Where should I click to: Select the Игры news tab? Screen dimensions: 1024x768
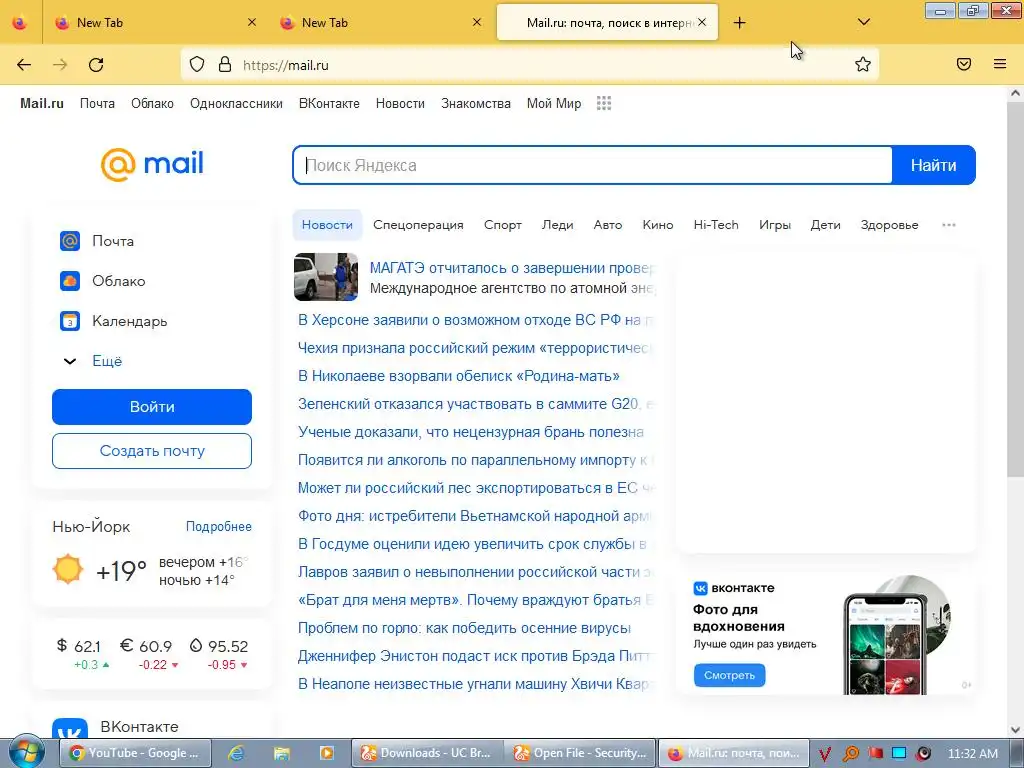[x=775, y=225]
